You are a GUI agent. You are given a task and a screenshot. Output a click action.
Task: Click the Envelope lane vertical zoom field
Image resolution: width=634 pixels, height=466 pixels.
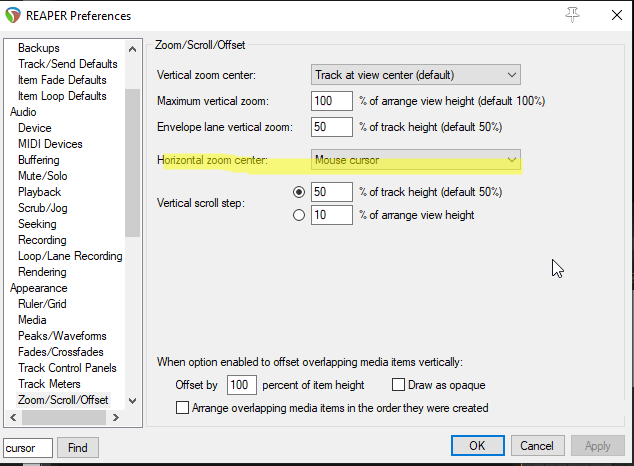point(332,127)
